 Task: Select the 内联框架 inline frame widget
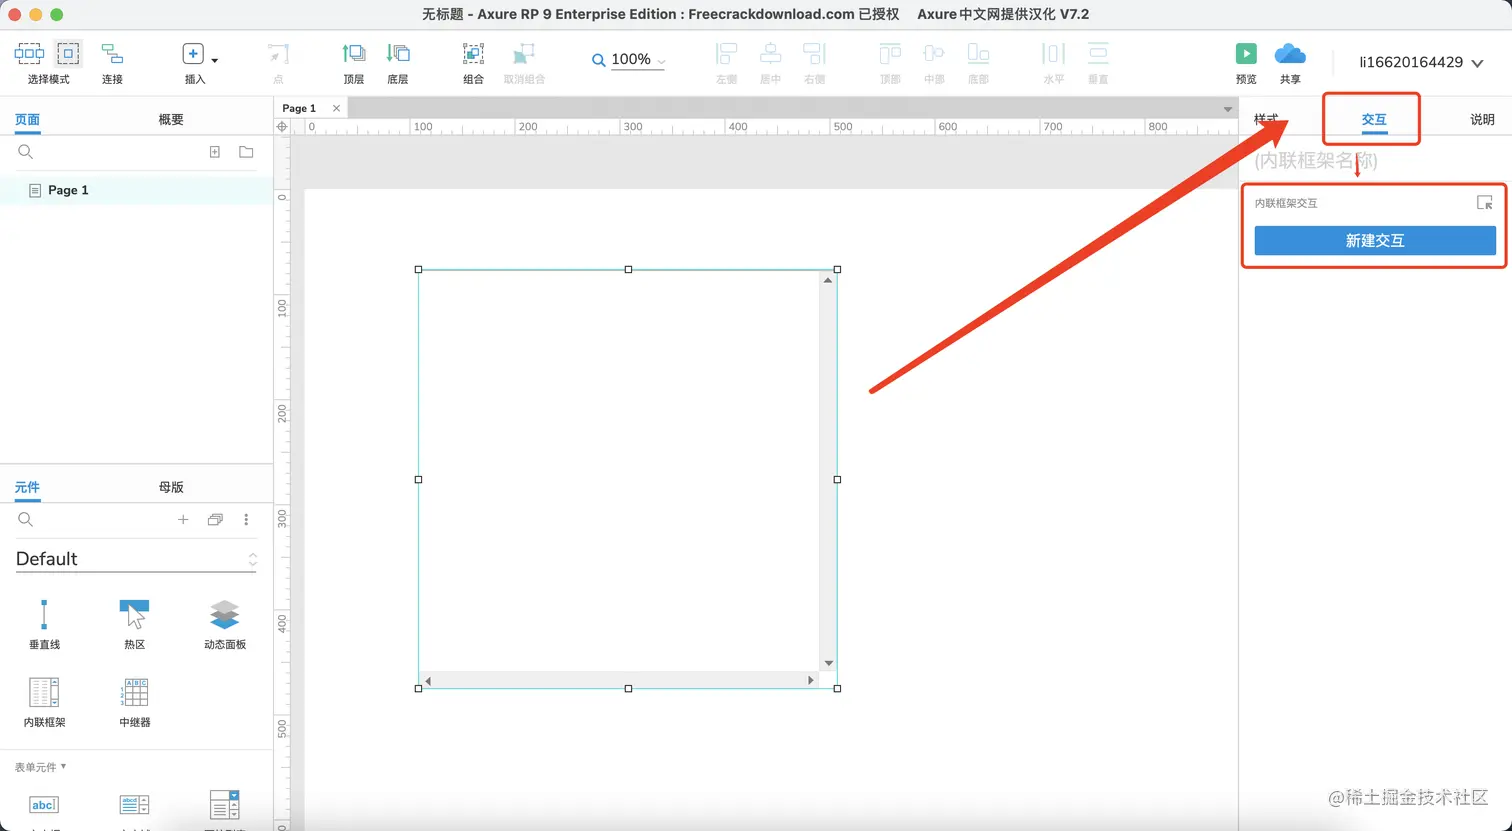(x=44, y=702)
